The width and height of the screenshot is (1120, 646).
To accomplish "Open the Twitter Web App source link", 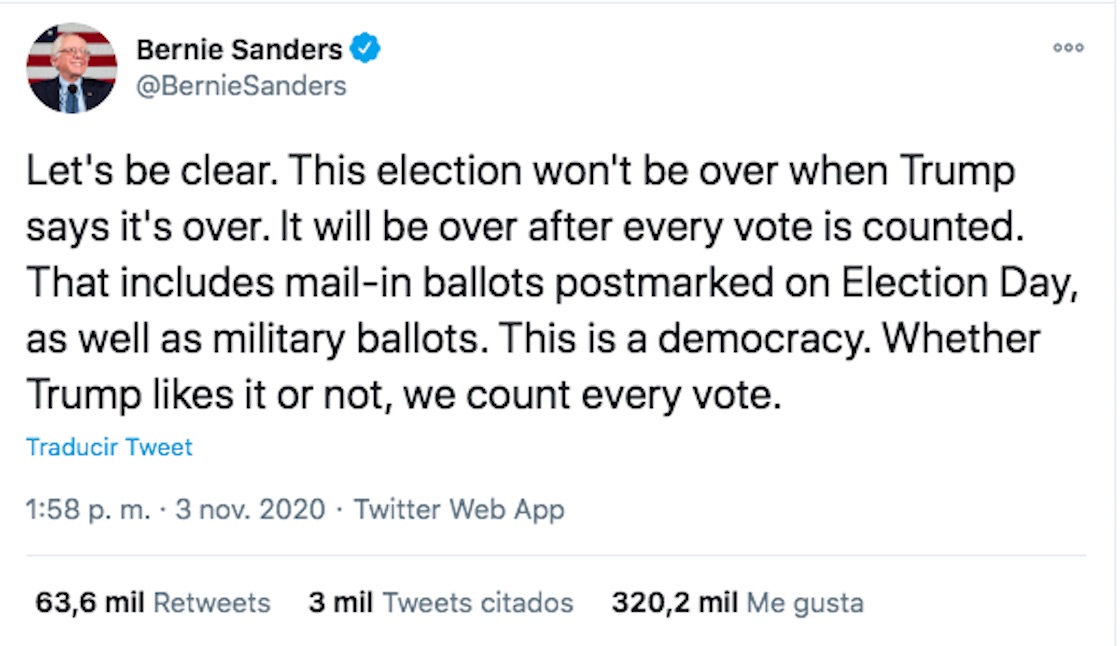I will pos(459,510).
